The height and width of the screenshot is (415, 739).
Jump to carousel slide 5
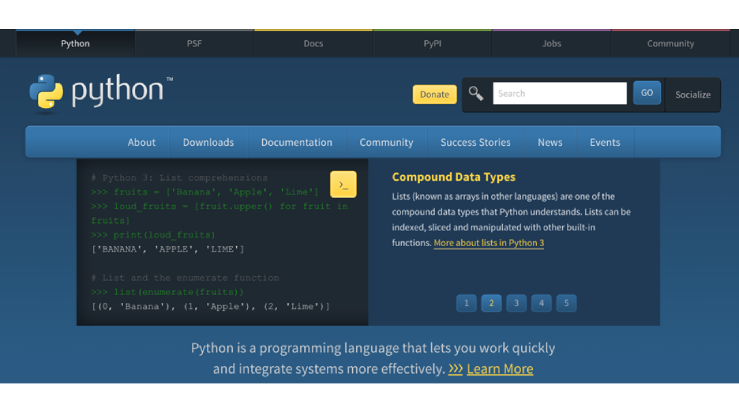(x=566, y=303)
